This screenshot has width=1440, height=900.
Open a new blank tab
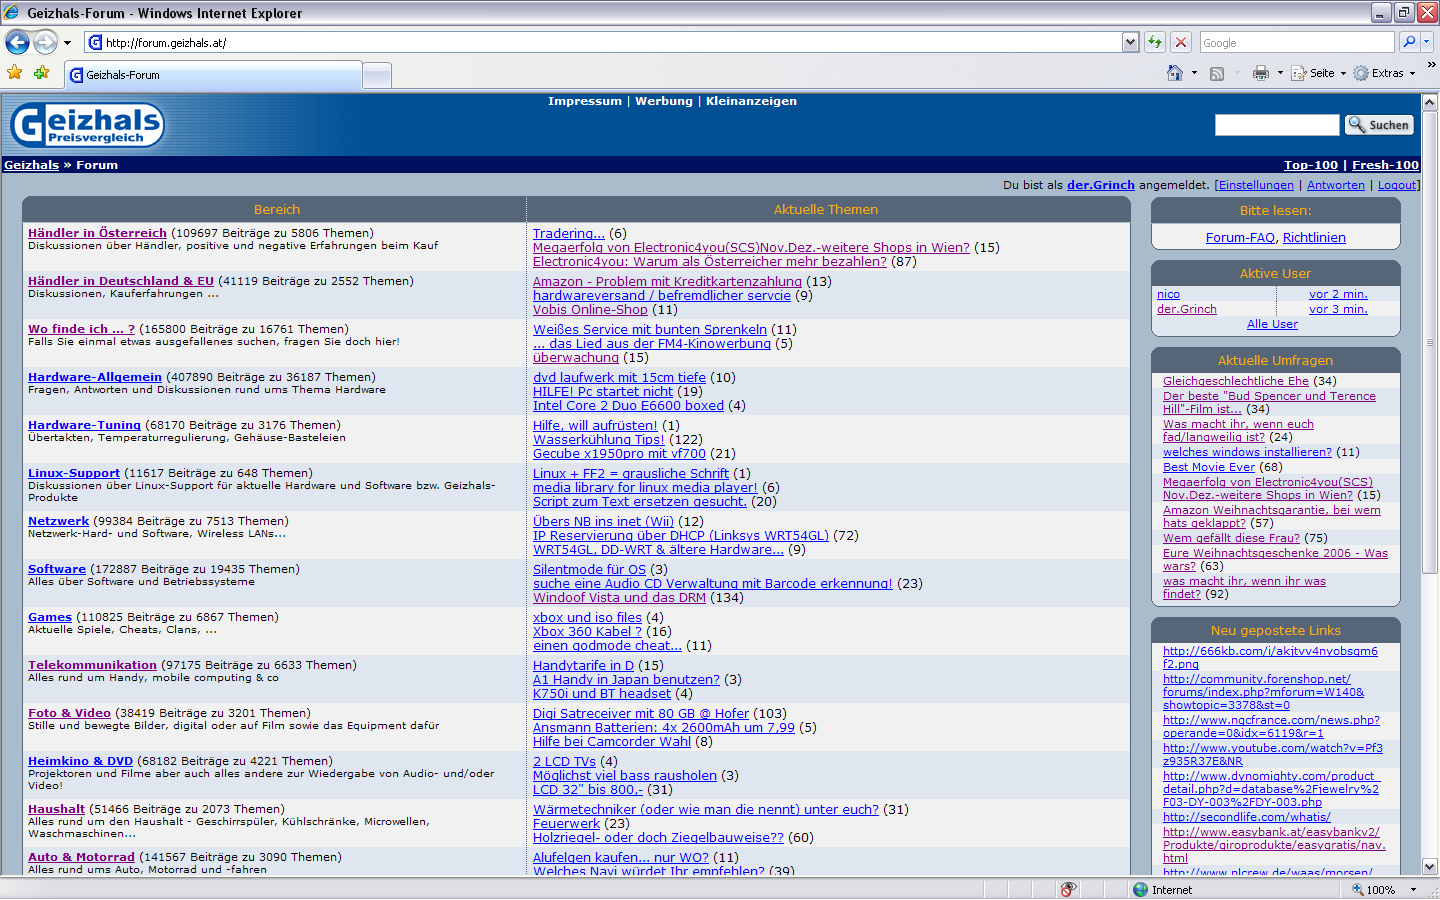(x=377, y=75)
